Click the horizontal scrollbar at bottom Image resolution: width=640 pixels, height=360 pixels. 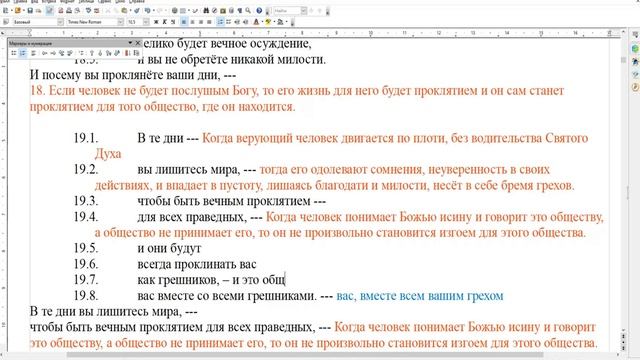(305, 354)
